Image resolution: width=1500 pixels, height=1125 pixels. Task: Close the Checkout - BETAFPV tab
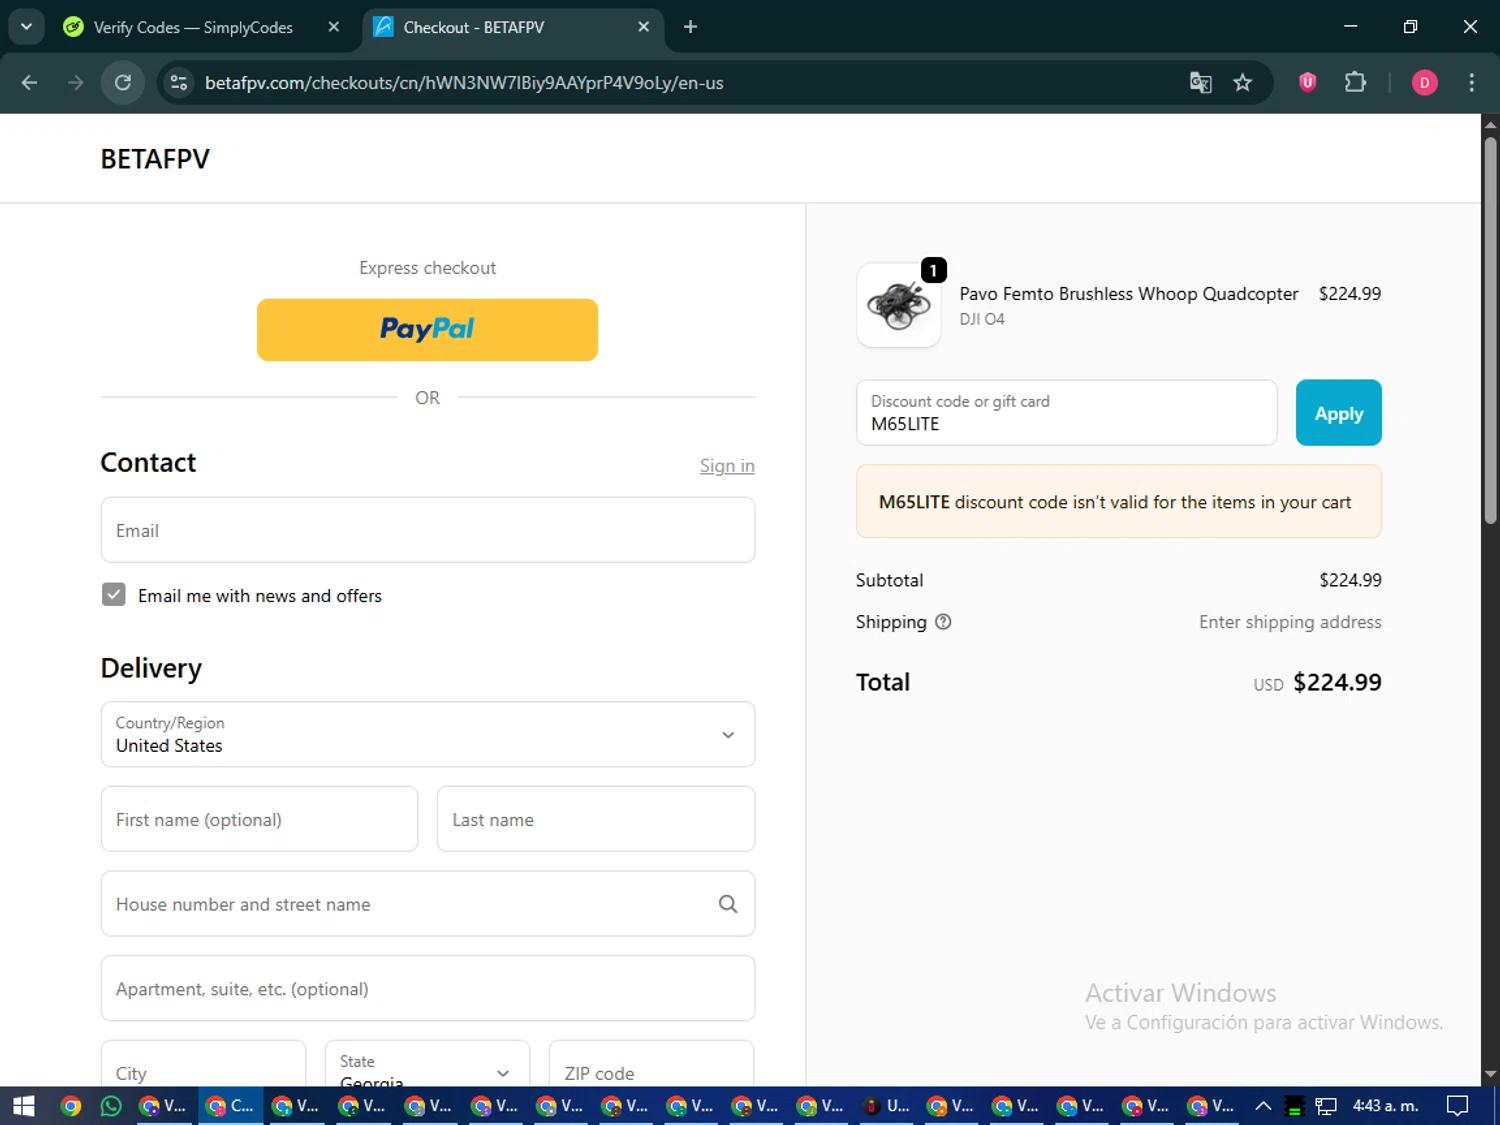coord(644,27)
